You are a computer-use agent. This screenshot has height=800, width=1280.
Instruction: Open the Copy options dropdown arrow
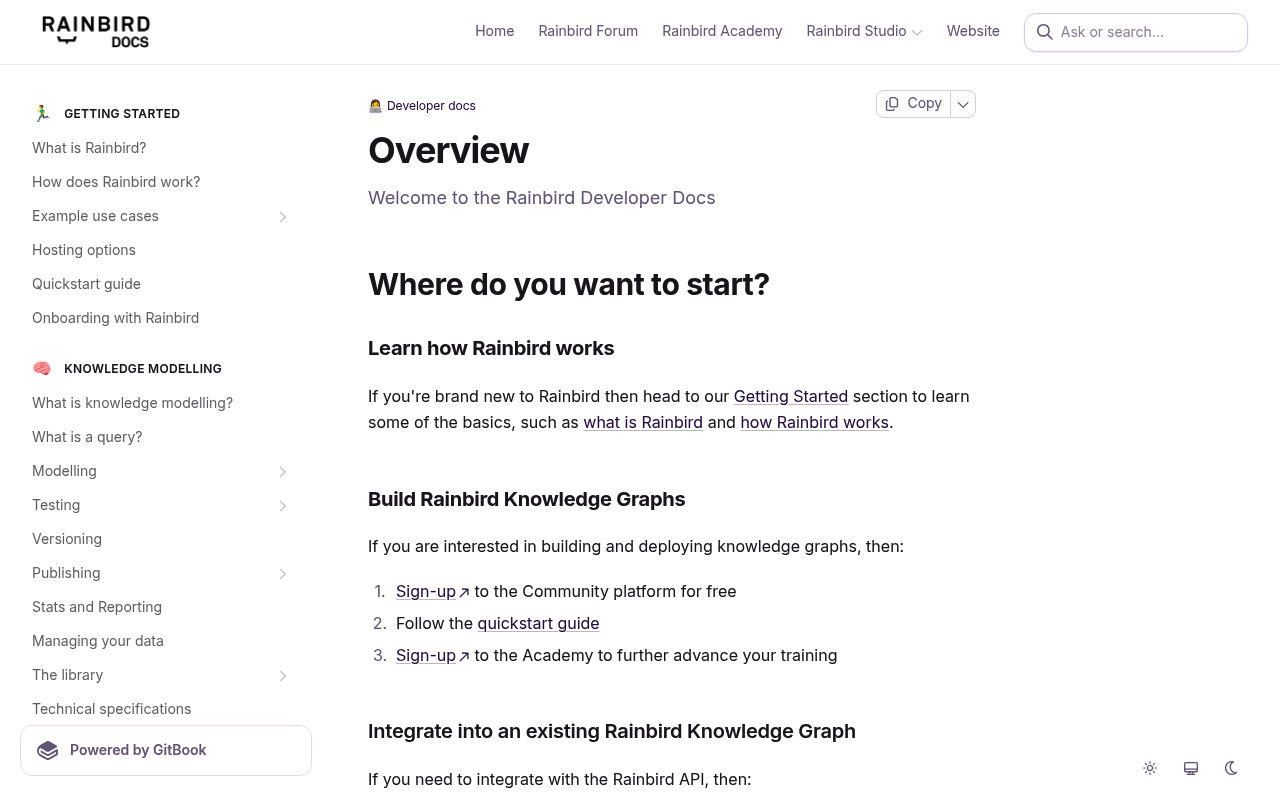click(963, 104)
